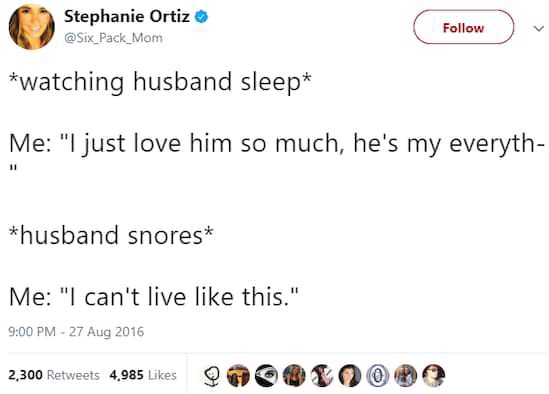Screen dimensions: 549x394
Task: Click the "watching husband sleep" tweet line
Action: tap(160, 82)
